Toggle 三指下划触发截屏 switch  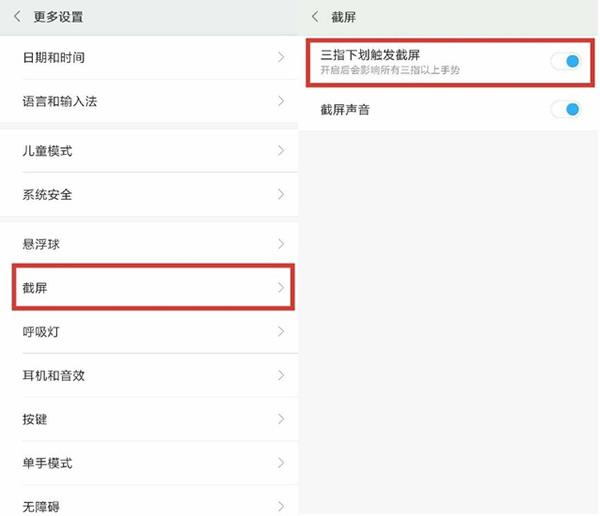click(565, 61)
